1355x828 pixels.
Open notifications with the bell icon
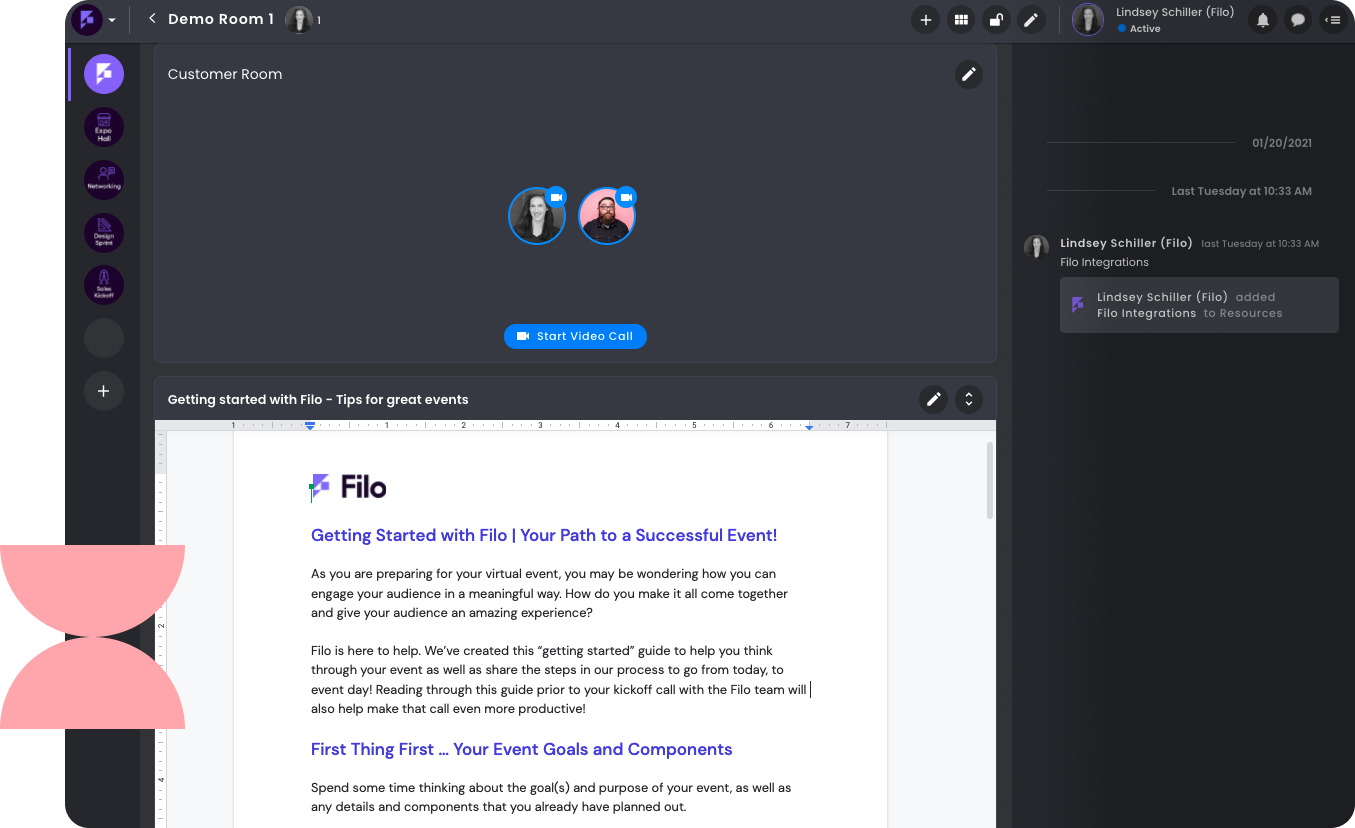click(x=1263, y=19)
